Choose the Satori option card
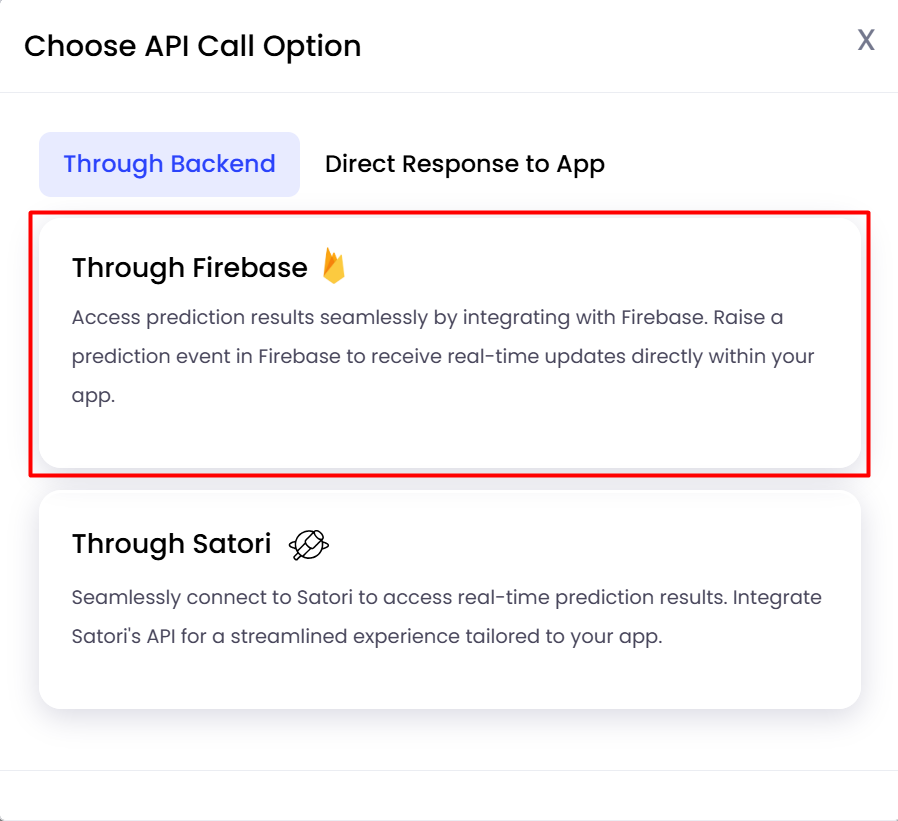 (x=450, y=599)
